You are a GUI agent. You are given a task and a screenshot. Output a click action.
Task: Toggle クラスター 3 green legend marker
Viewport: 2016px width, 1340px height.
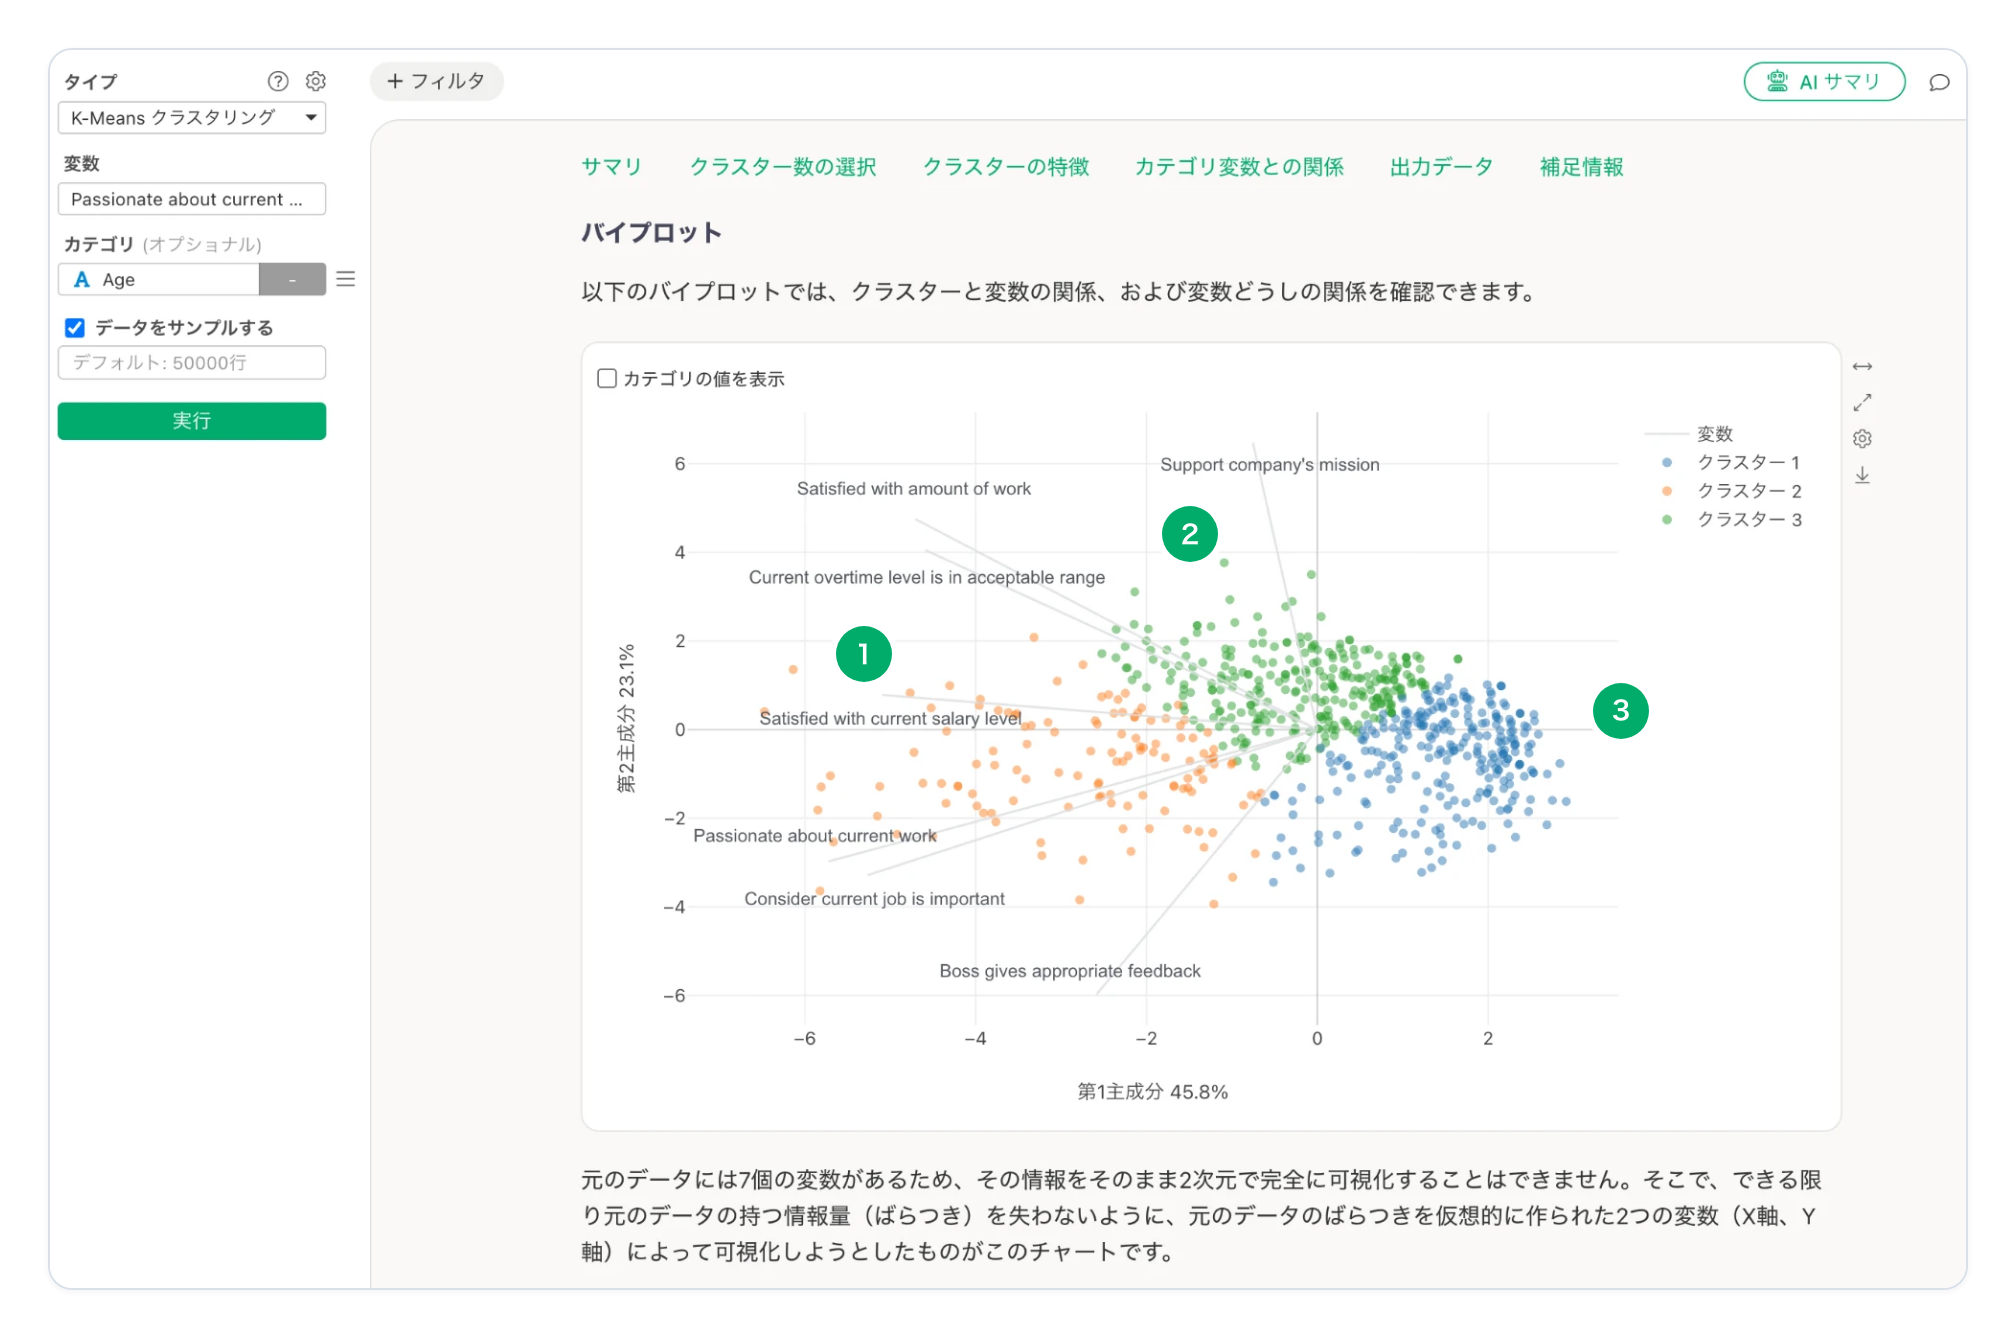pos(1667,519)
